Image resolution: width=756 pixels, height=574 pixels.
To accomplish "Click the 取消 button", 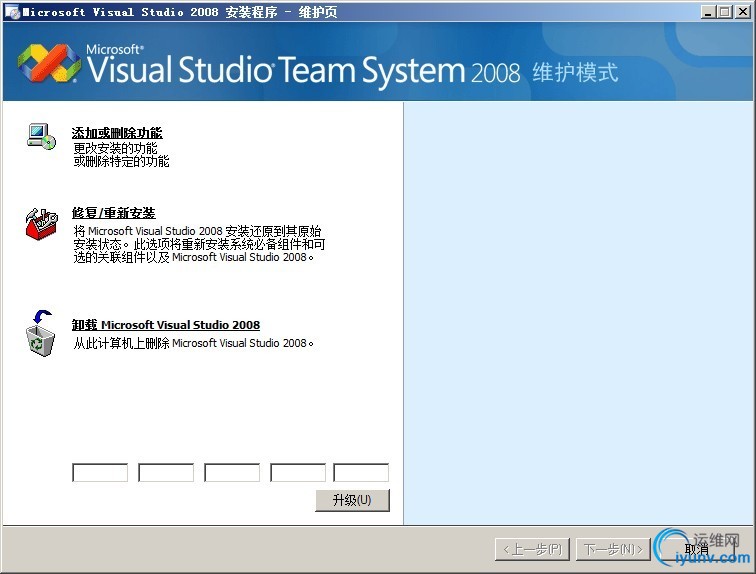I will click(x=697, y=549).
